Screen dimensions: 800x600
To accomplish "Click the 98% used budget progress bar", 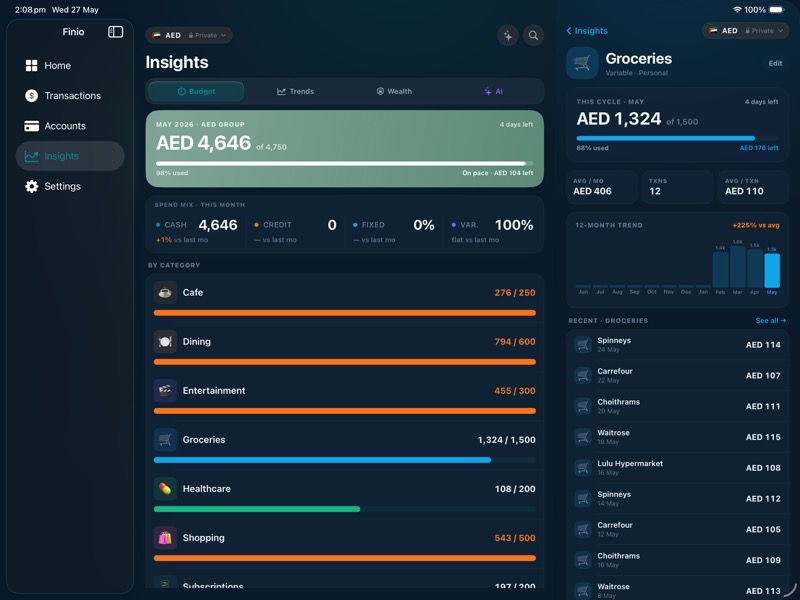I will pos(344,164).
